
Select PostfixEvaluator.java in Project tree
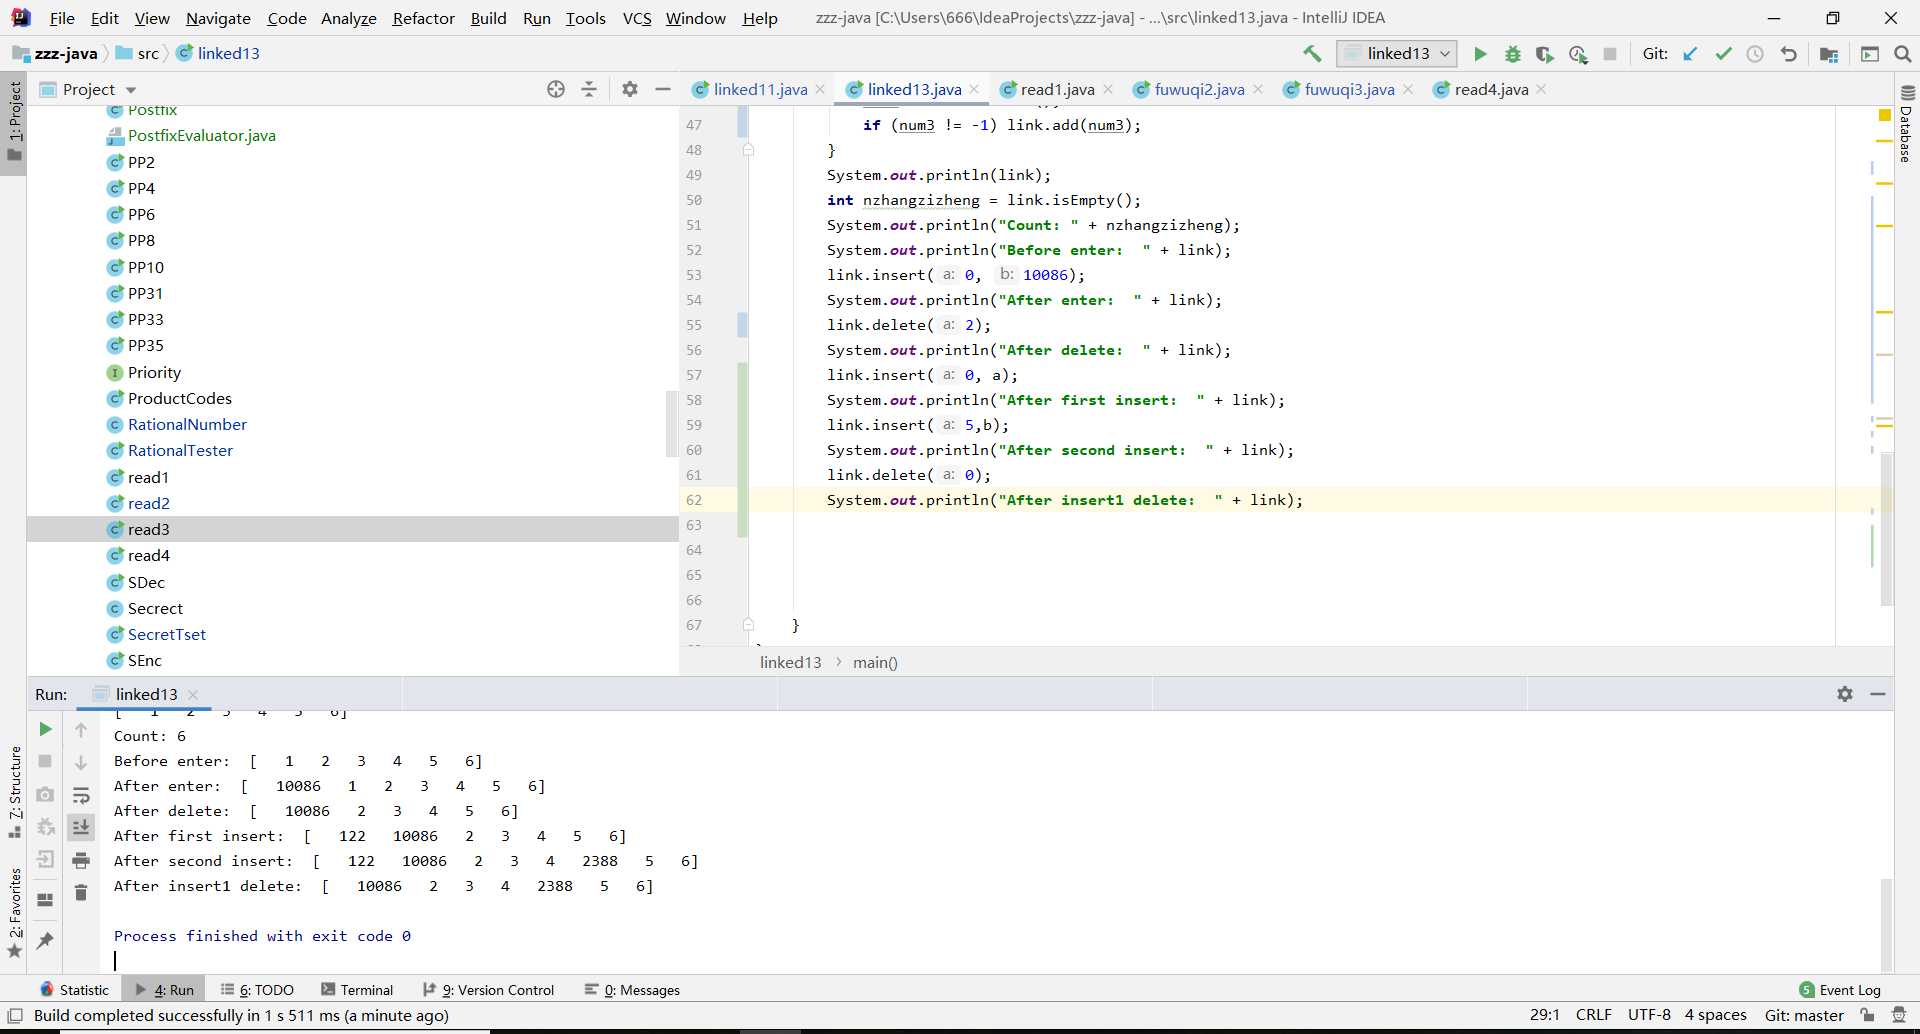(201, 136)
